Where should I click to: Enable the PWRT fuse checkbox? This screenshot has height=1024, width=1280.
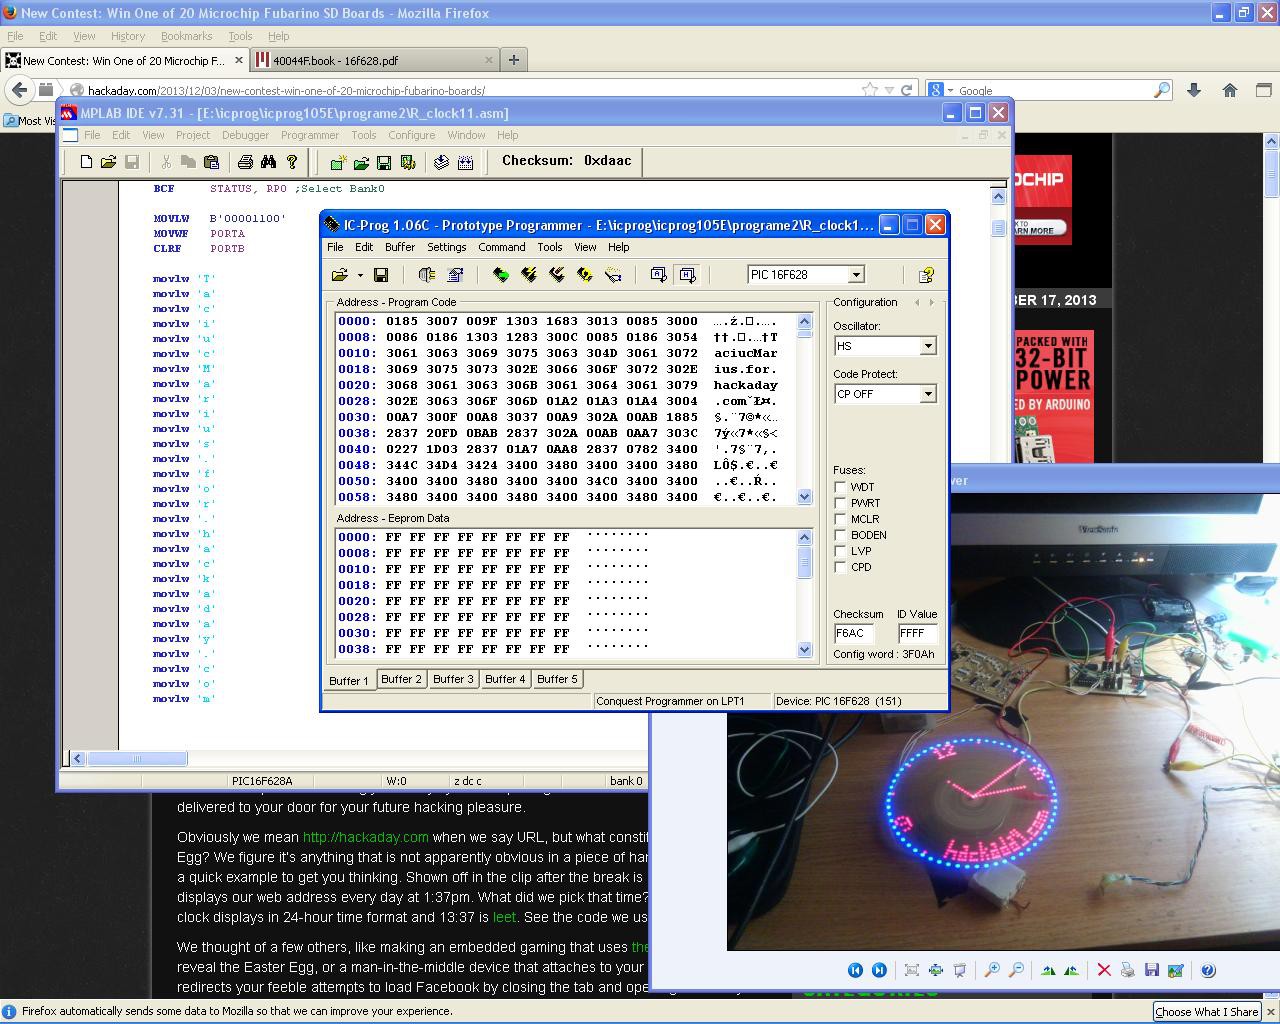pos(840,503)
